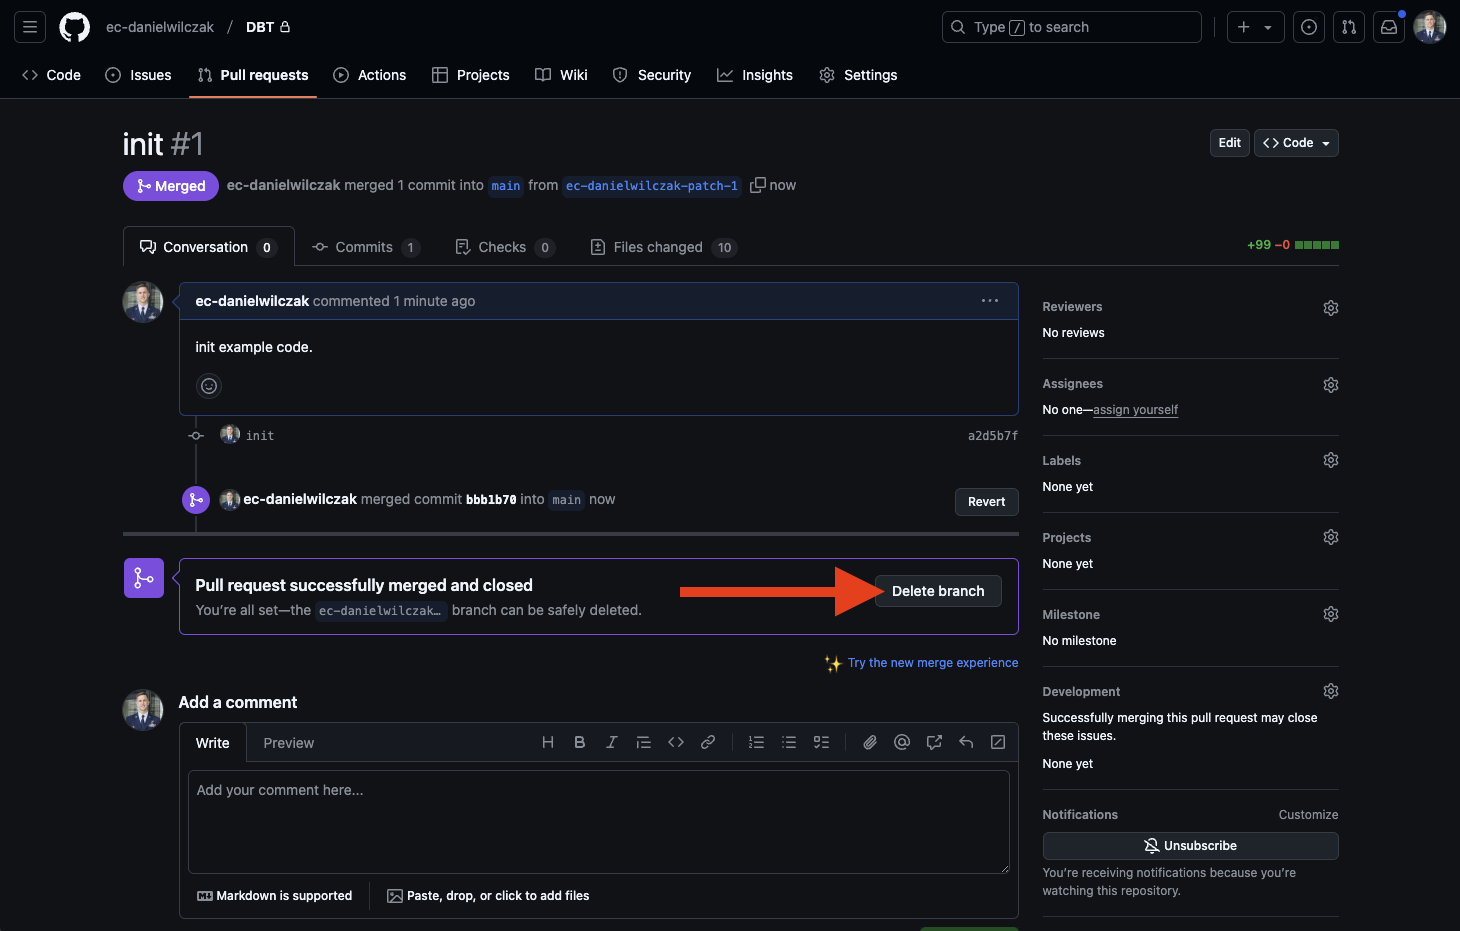Image resolution: width=1460 pixels, height=931 pixels.
Task: Click the Delete branch button
Action: (x=938, y=591)
